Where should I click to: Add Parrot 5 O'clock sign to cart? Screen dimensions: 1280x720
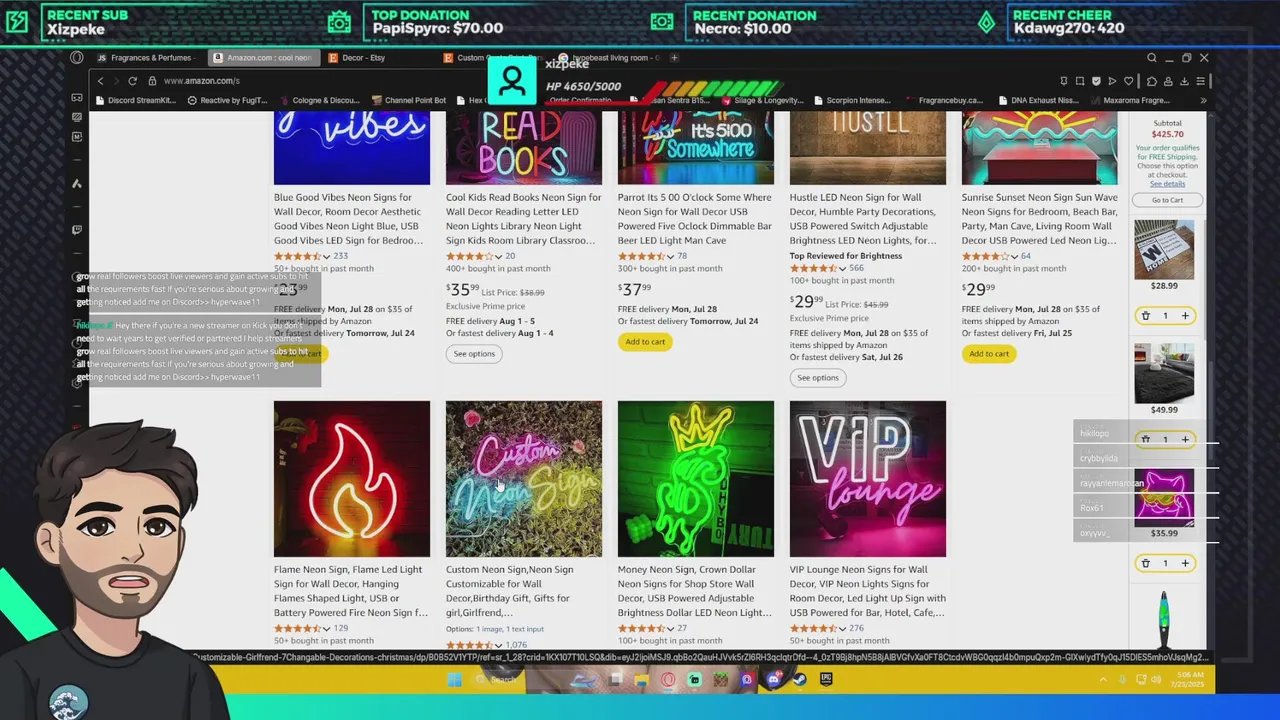(645, 342)
